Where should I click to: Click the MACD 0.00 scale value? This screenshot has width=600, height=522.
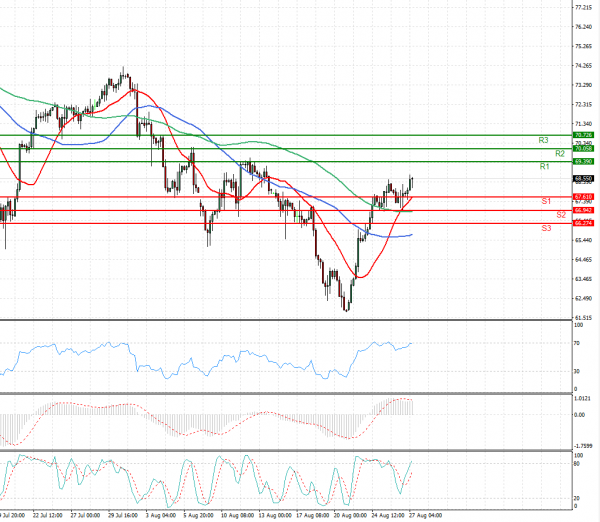(579, 415)
